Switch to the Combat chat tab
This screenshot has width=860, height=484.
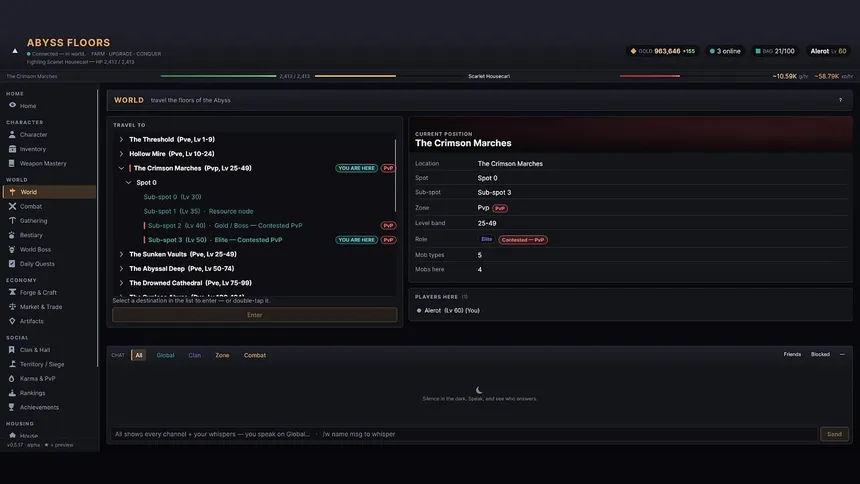[254, 355]
